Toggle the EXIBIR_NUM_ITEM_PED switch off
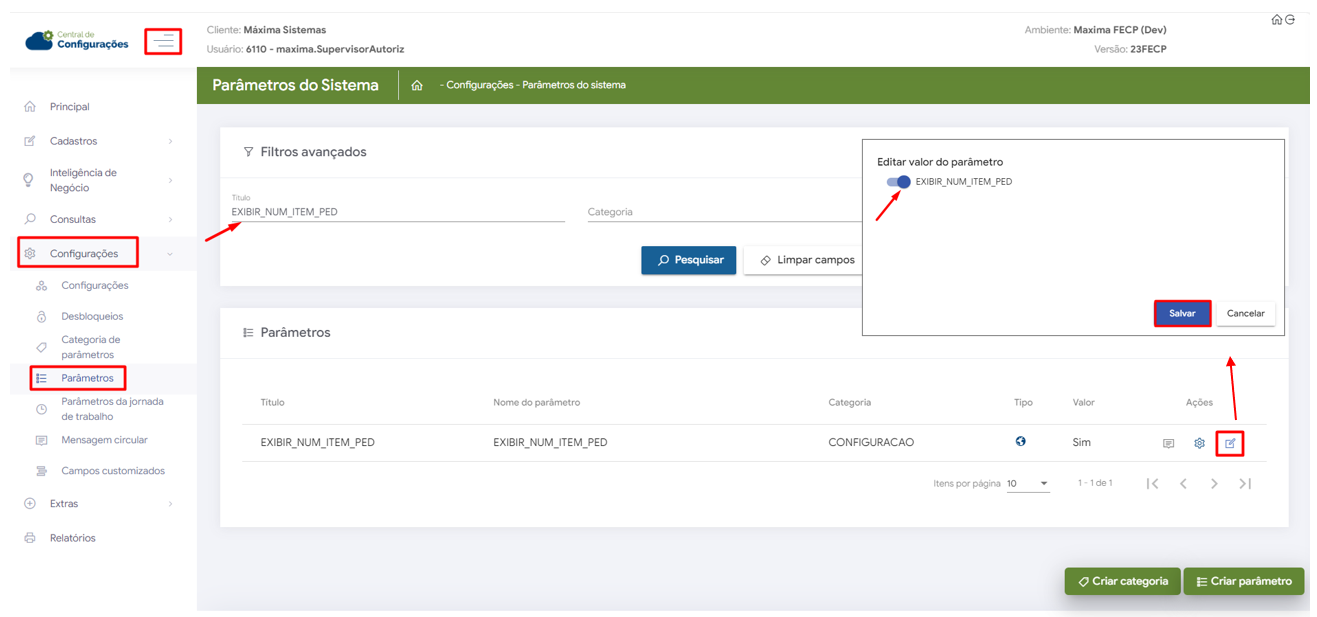1317x617 pixels. point(898,182)
